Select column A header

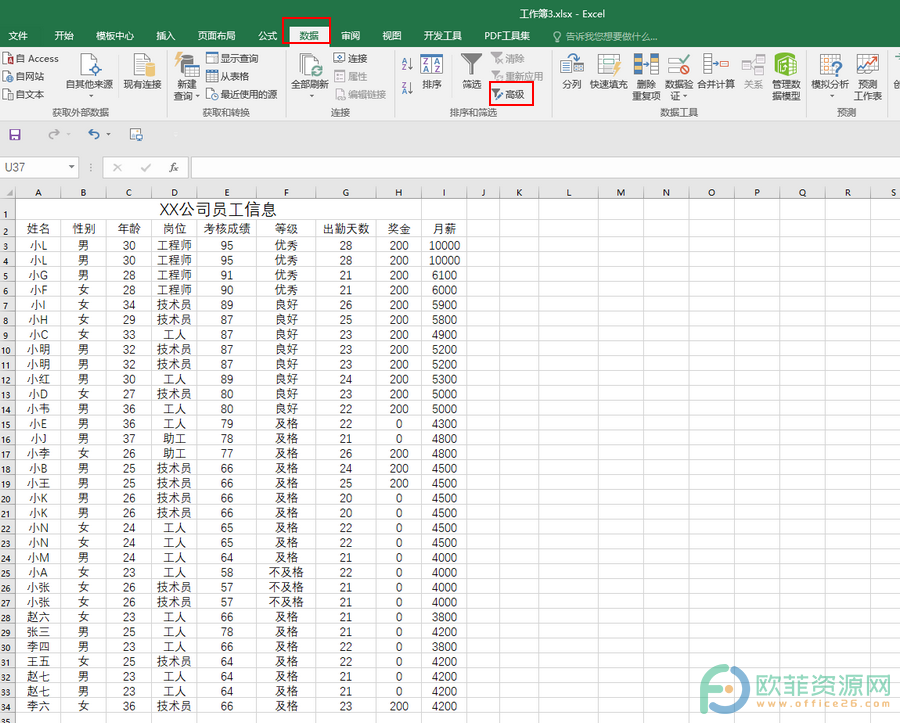[38, 193]
